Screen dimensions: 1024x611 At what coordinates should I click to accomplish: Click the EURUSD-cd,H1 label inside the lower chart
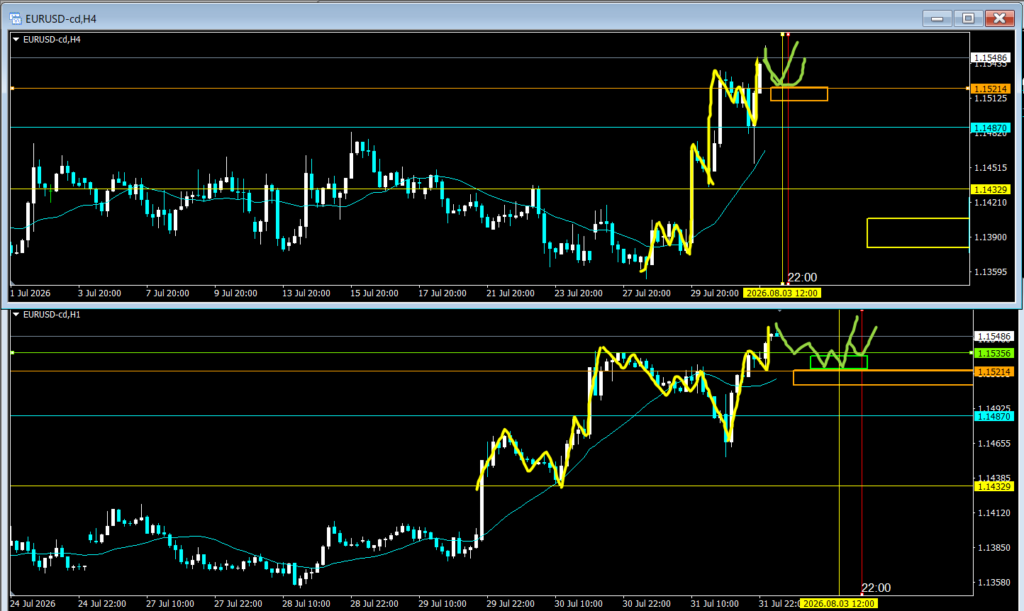click(x=52, y=315)
